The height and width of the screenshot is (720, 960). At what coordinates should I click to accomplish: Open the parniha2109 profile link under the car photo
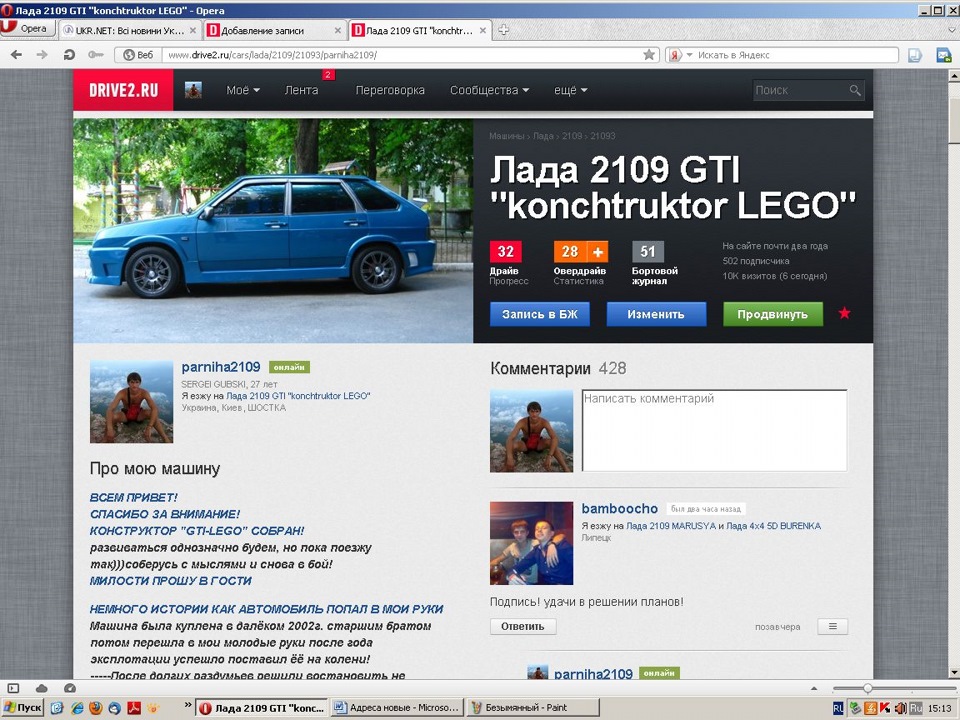(220, 367)
